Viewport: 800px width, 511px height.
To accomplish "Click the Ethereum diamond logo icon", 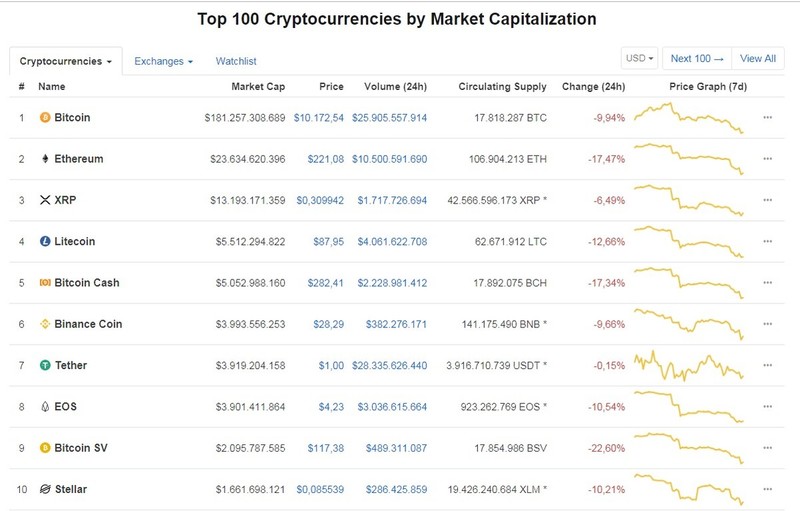I will coord(45,159).
